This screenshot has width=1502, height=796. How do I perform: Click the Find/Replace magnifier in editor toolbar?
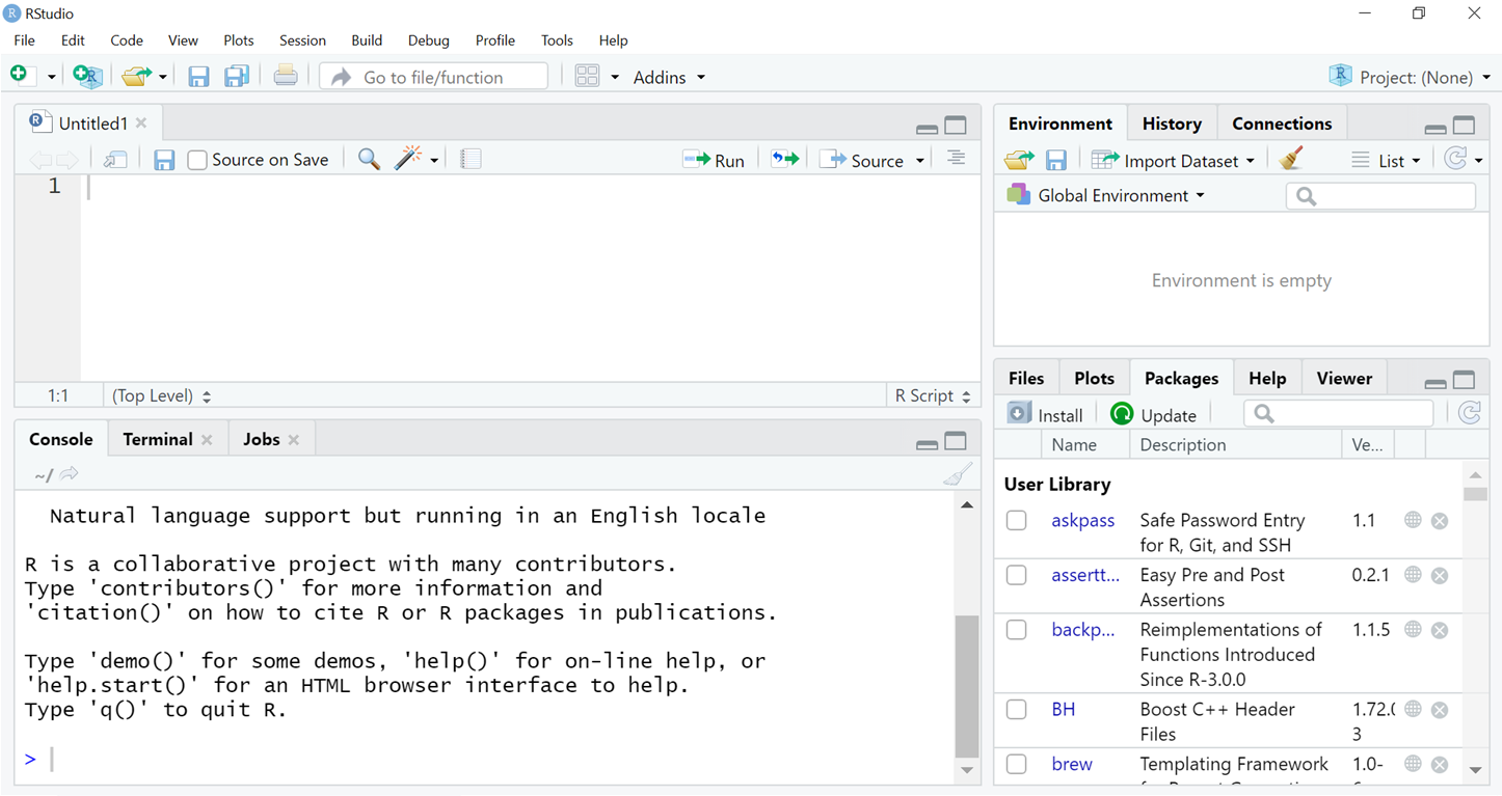(369, 160)
